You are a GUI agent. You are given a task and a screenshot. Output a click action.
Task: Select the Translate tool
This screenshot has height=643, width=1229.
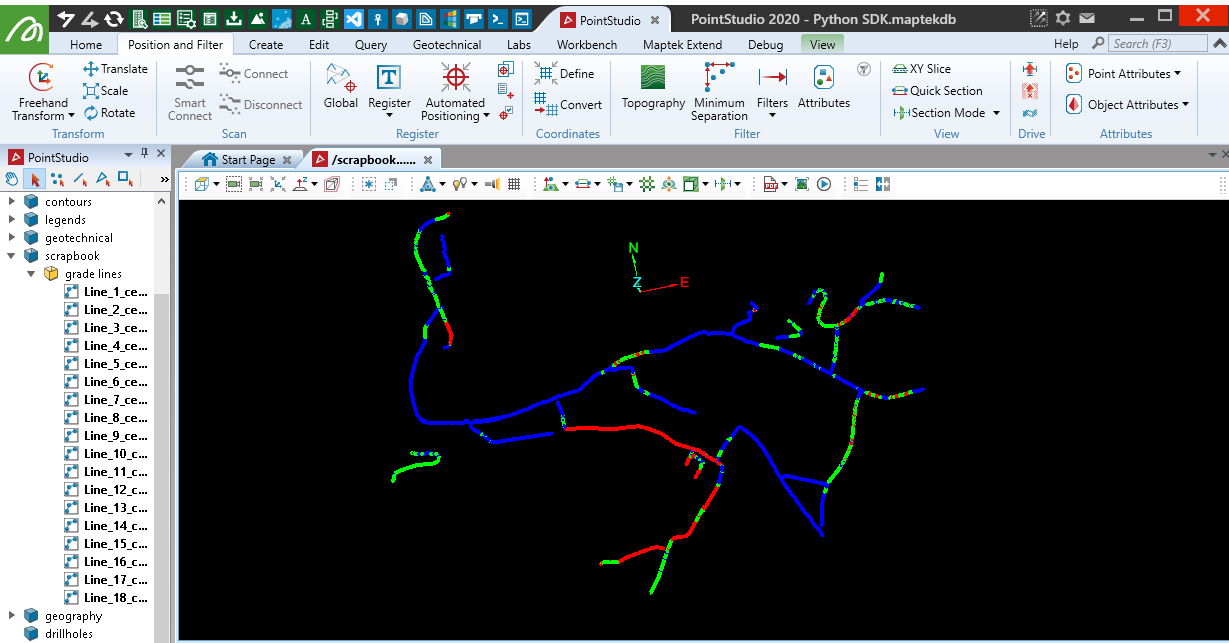click(x=115, y=69)
